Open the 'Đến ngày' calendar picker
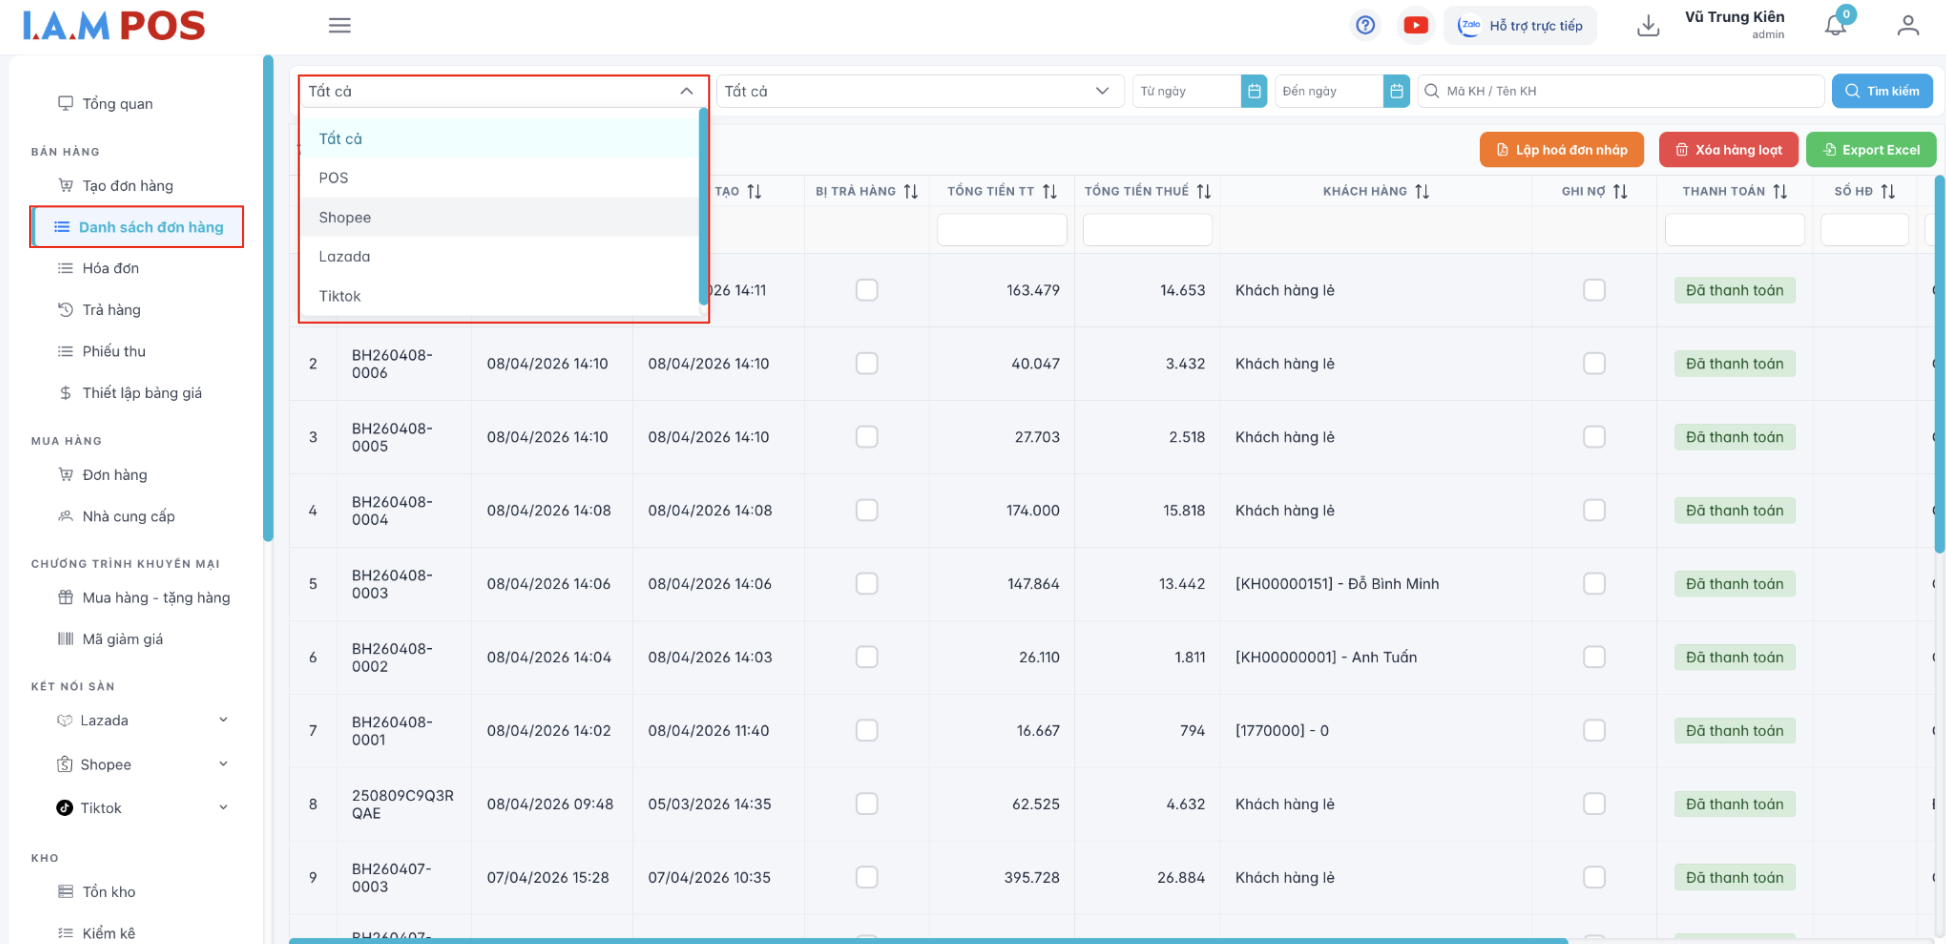Screen dimensions: 1946x944 click(x=1396, y=91)
